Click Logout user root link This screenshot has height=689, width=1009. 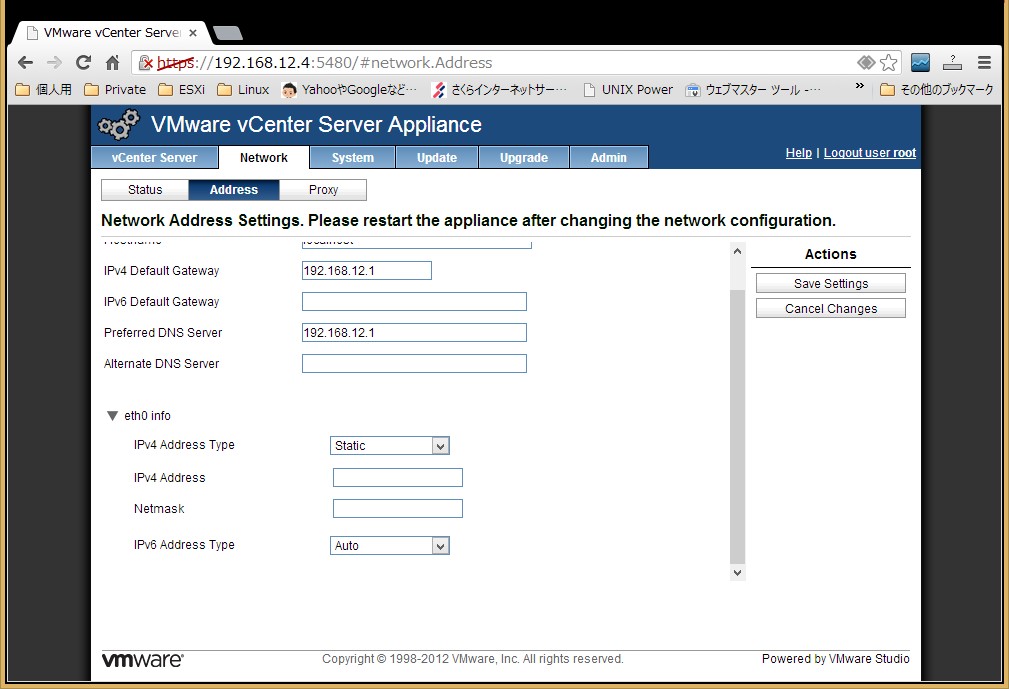[x=870, y=153]
